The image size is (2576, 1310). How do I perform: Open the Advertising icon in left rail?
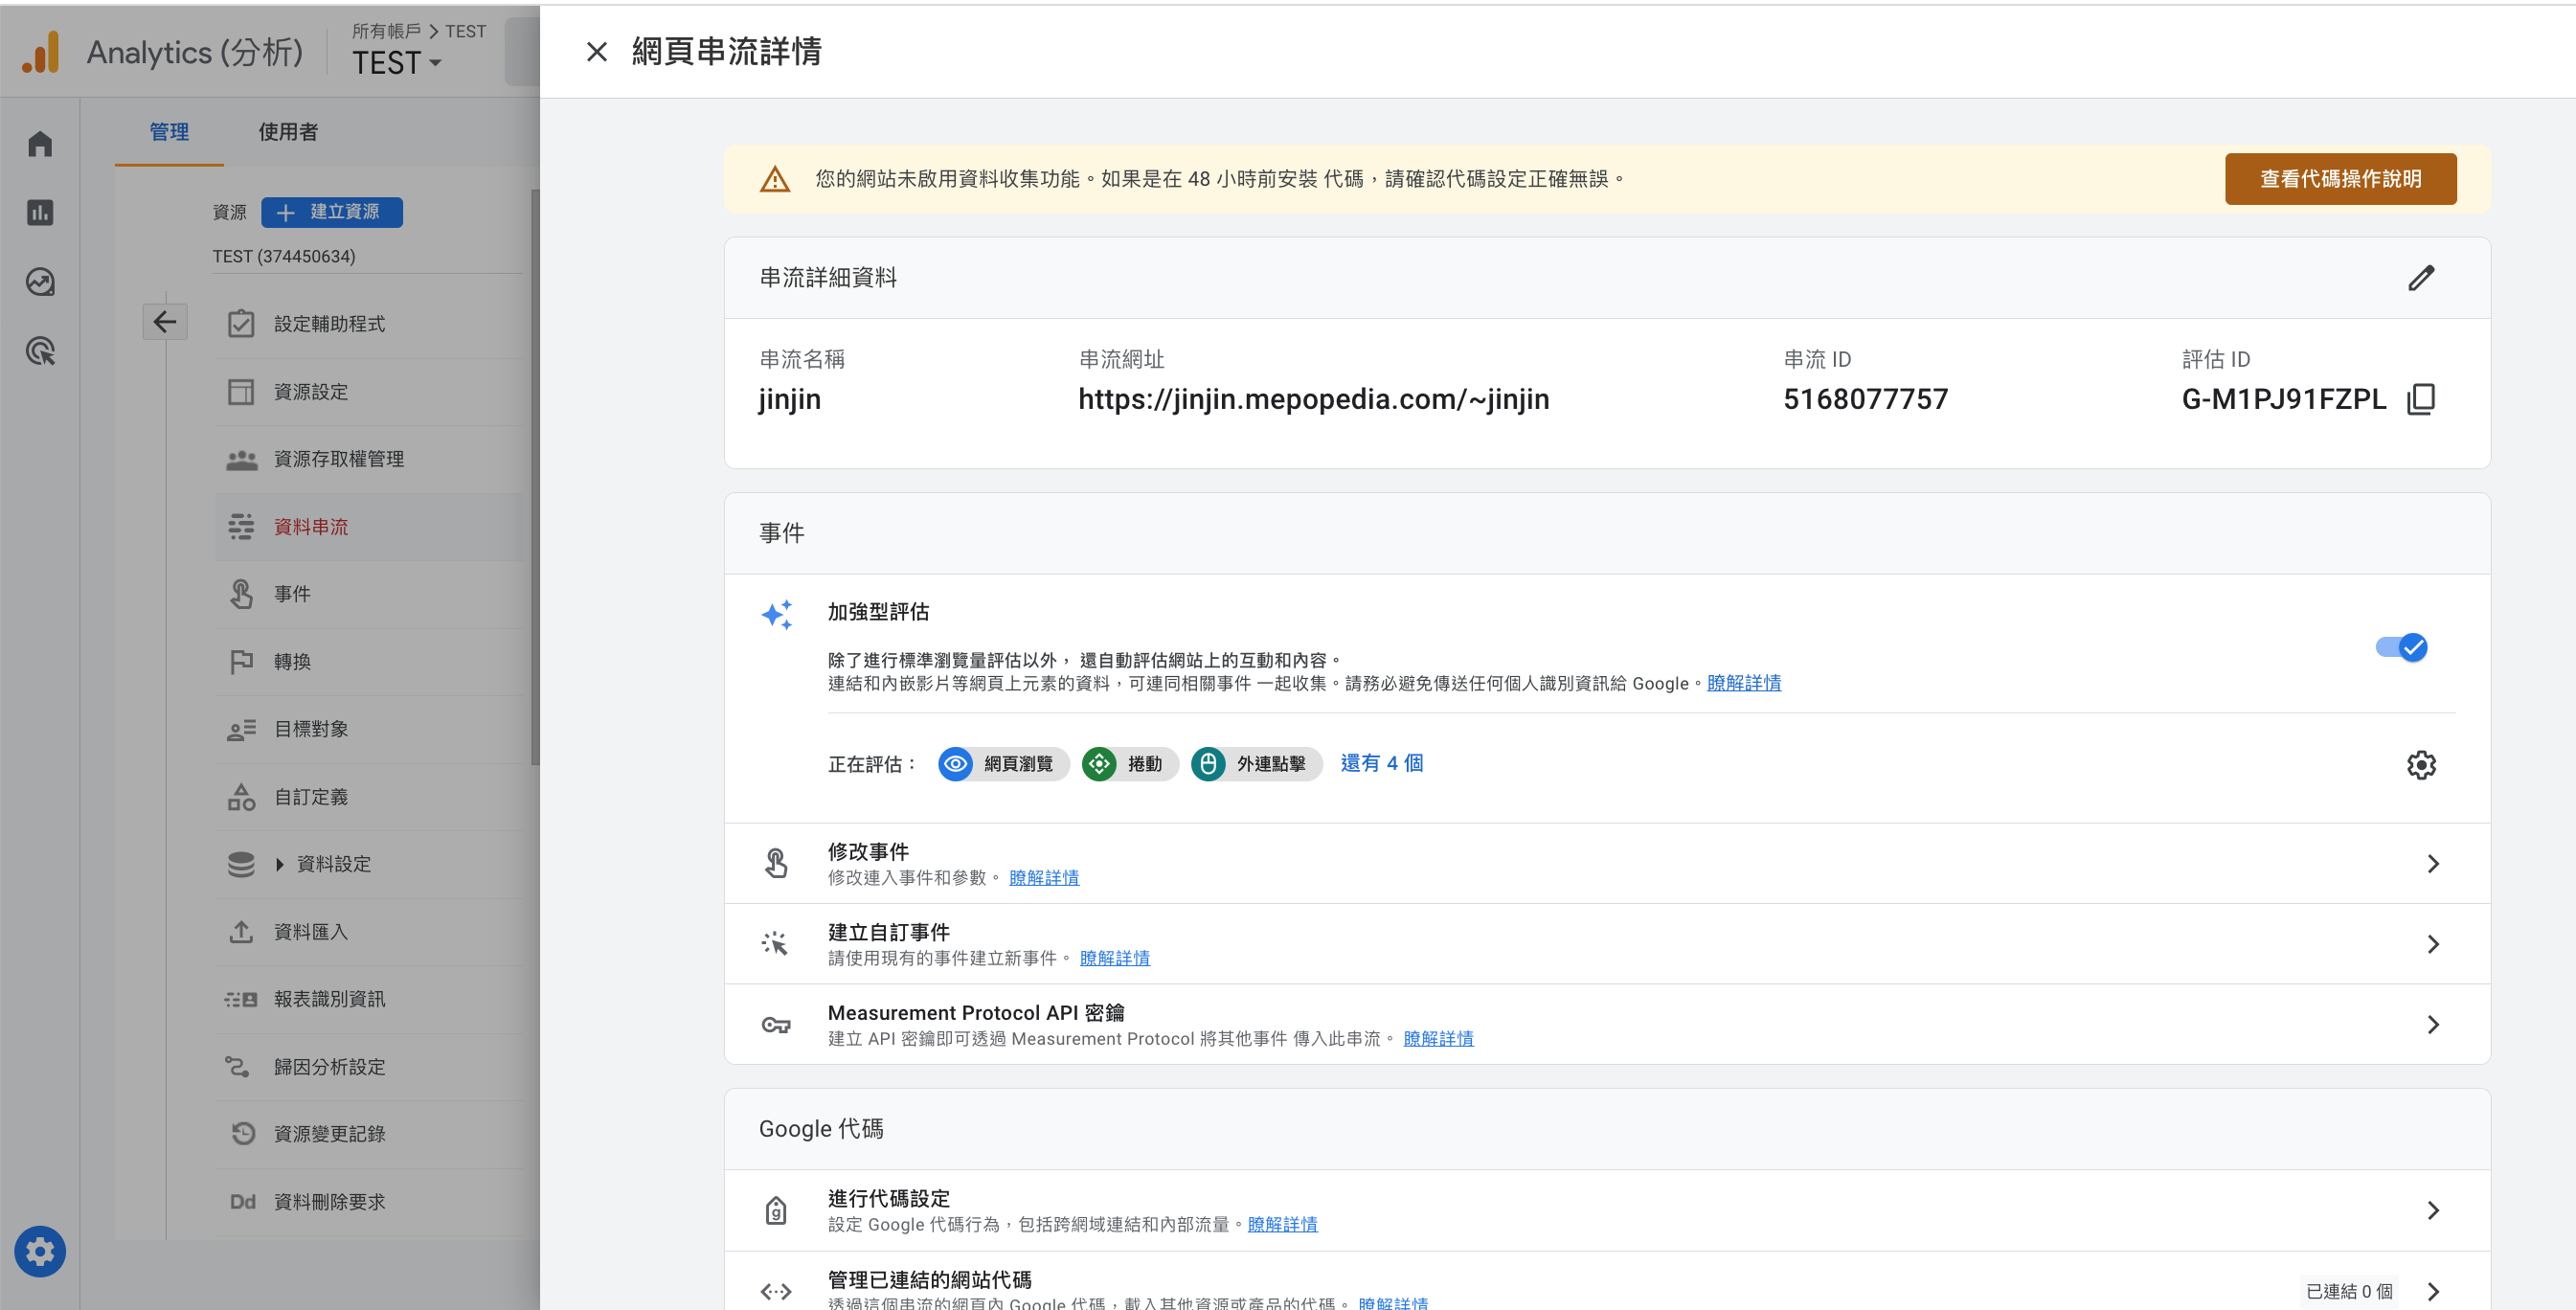[x=40, y=351]
